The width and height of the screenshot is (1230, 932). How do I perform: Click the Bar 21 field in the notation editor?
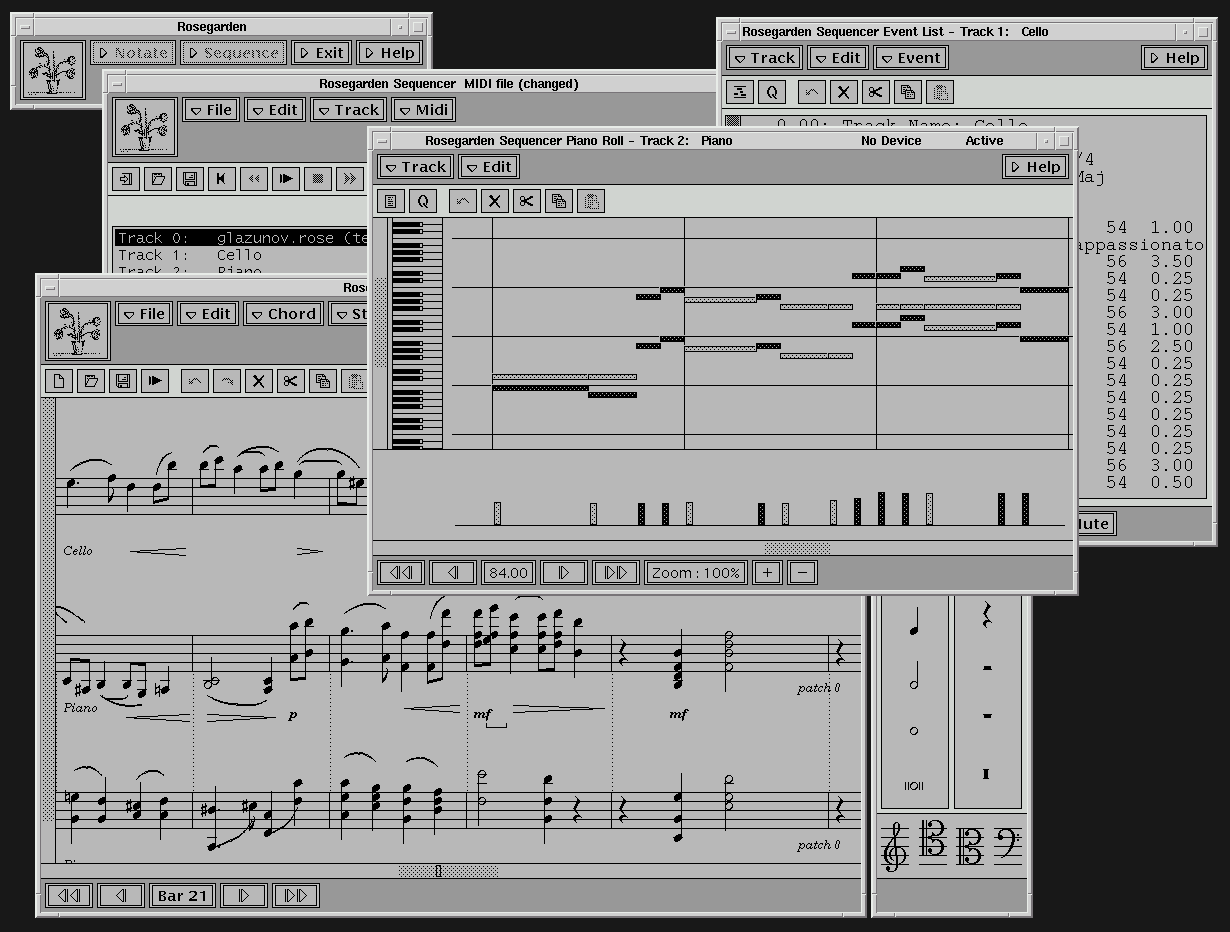[x=183, y=895]
